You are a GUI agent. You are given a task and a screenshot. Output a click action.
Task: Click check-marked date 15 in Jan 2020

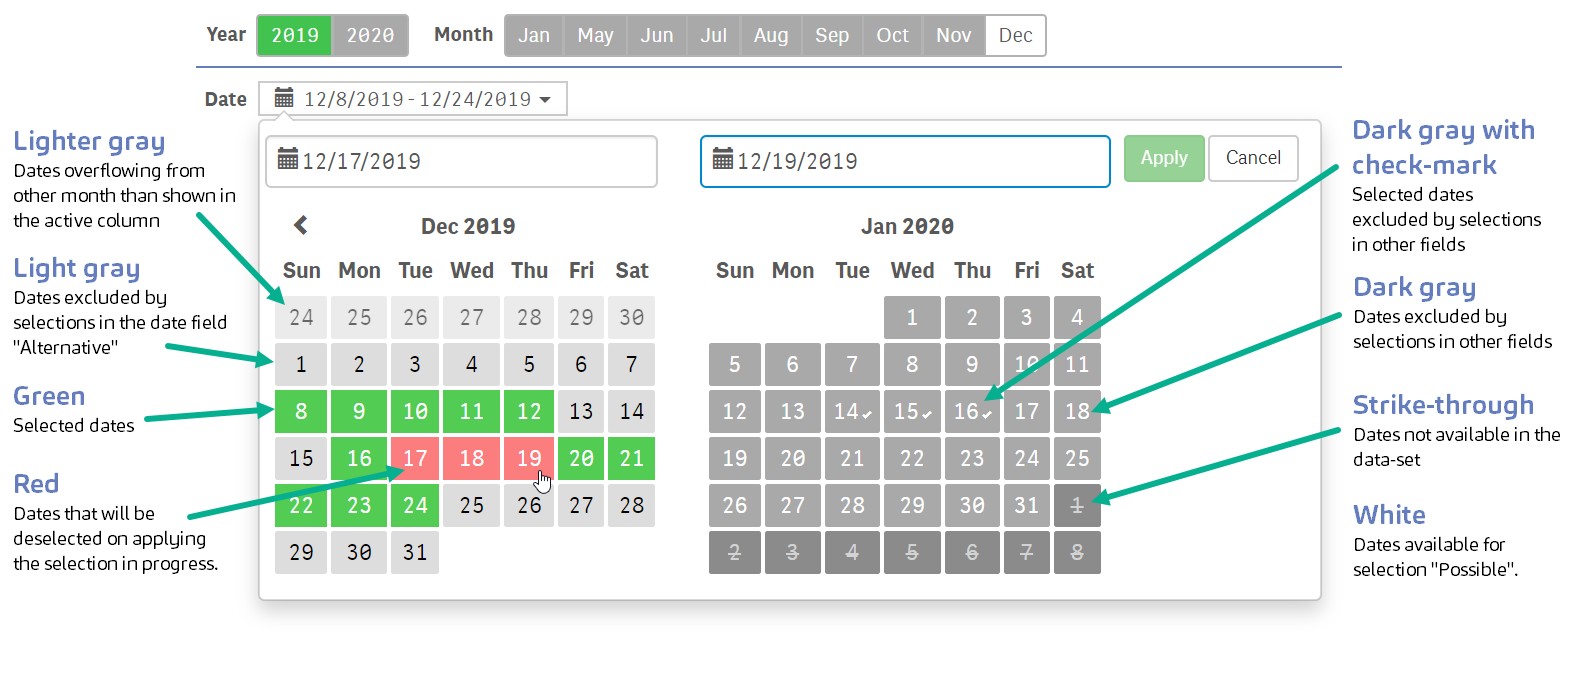pyautogui.click(x=912, y=411)
